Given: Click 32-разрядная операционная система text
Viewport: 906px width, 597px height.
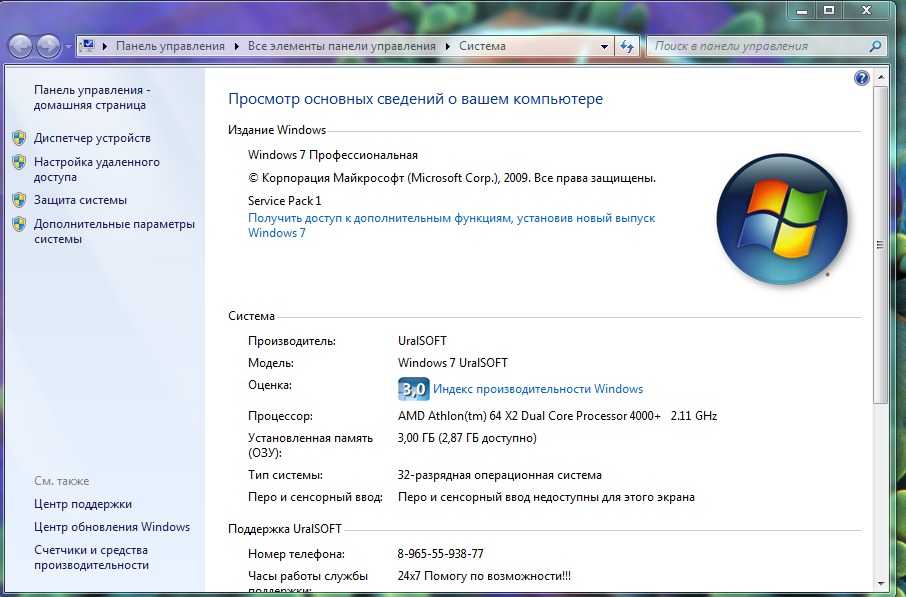Looking at the screenshot, I should [499, 475].
